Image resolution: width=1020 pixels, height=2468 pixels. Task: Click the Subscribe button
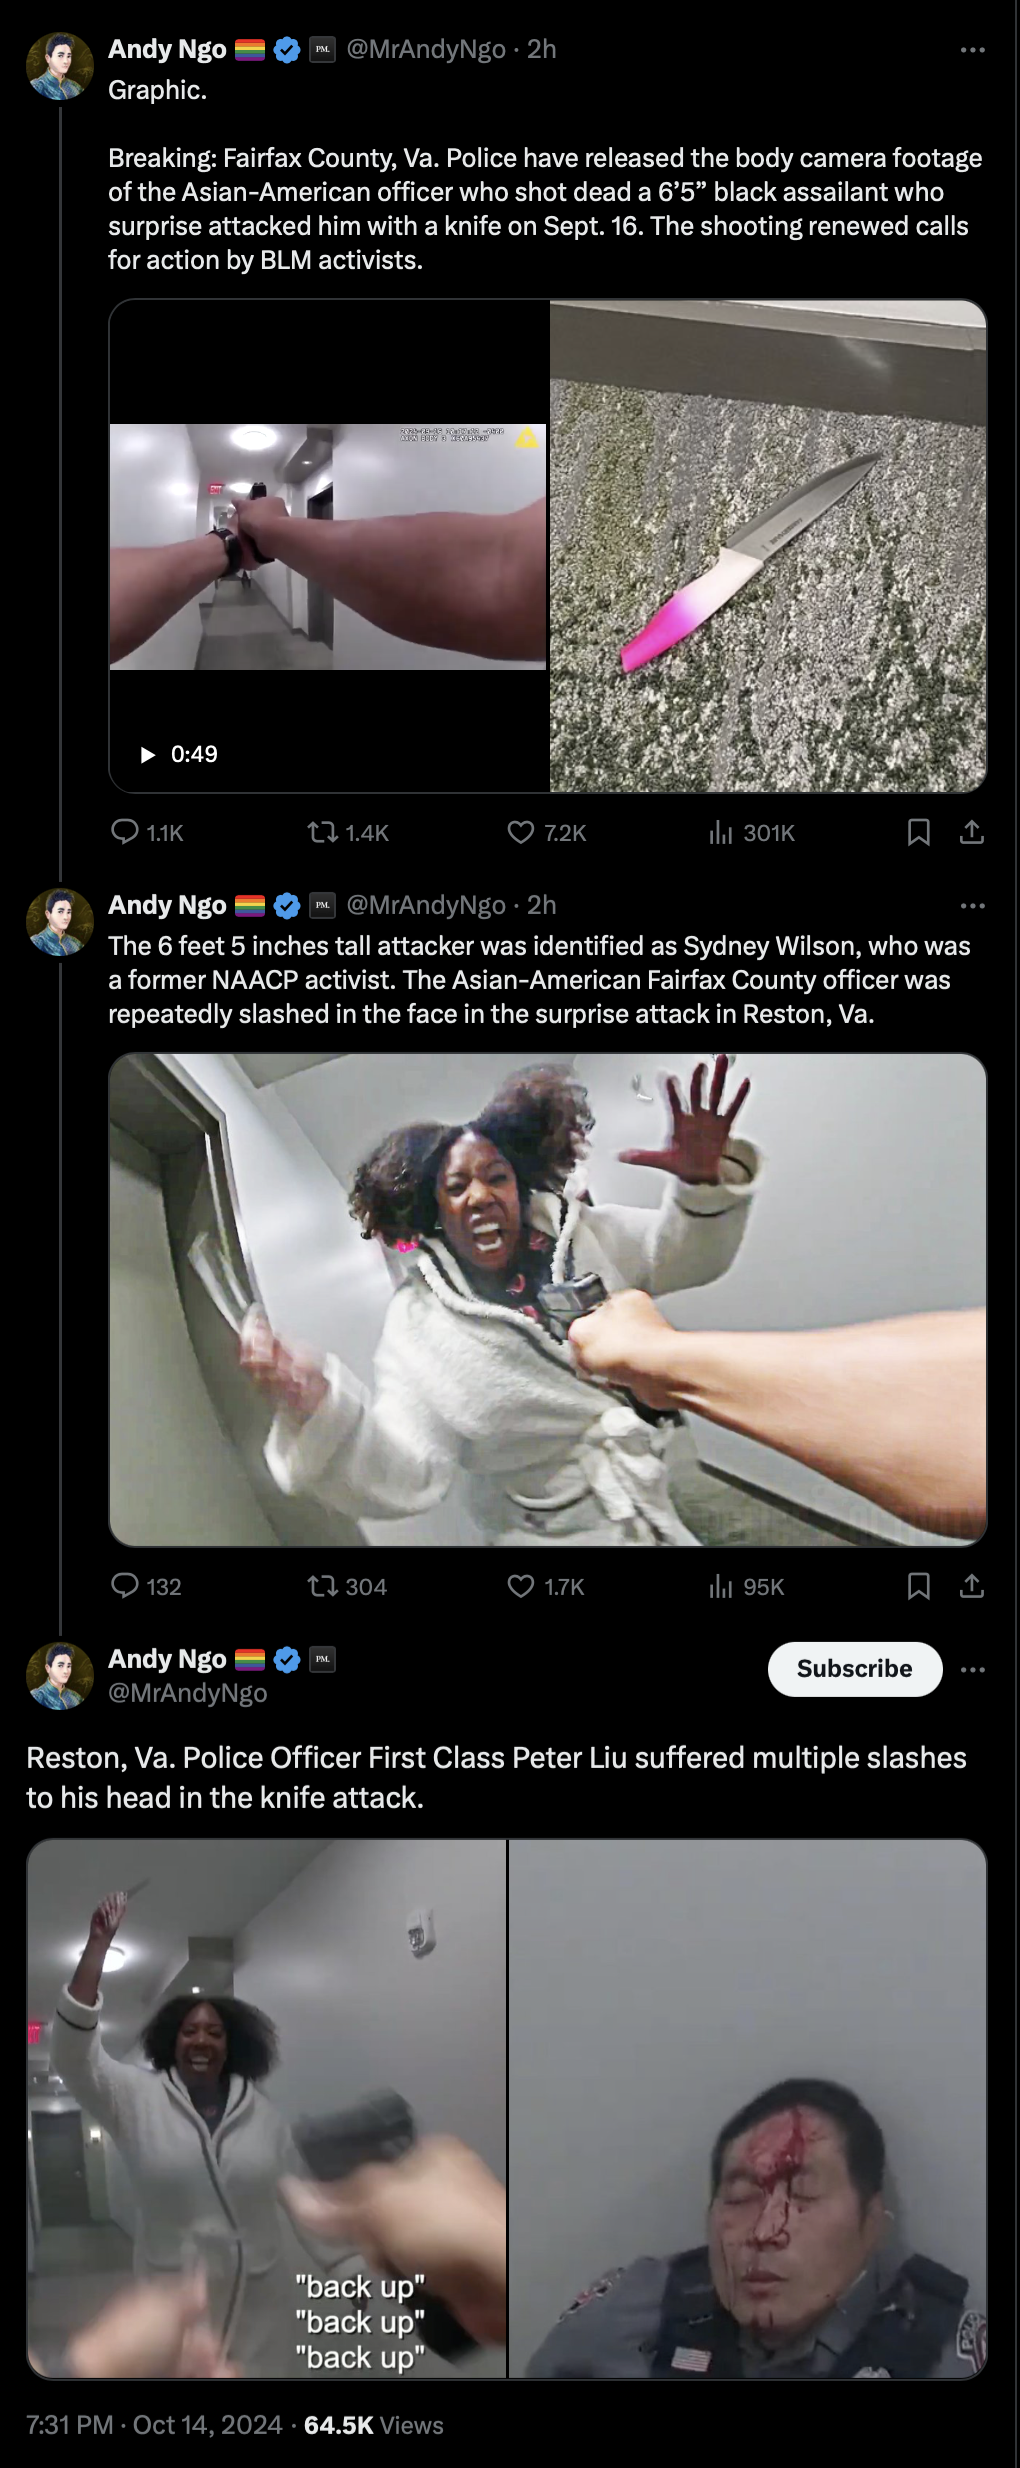pos(854,1669)
